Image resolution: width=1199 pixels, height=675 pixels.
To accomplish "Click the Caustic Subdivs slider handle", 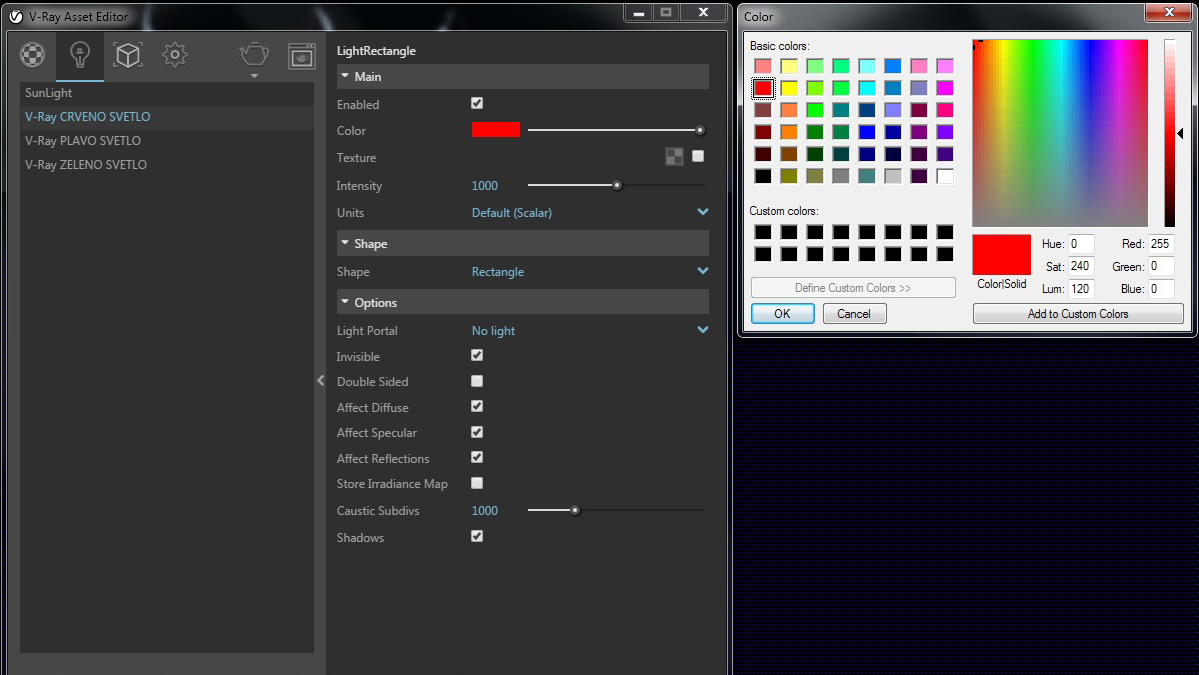I will [x=575, y=510].
